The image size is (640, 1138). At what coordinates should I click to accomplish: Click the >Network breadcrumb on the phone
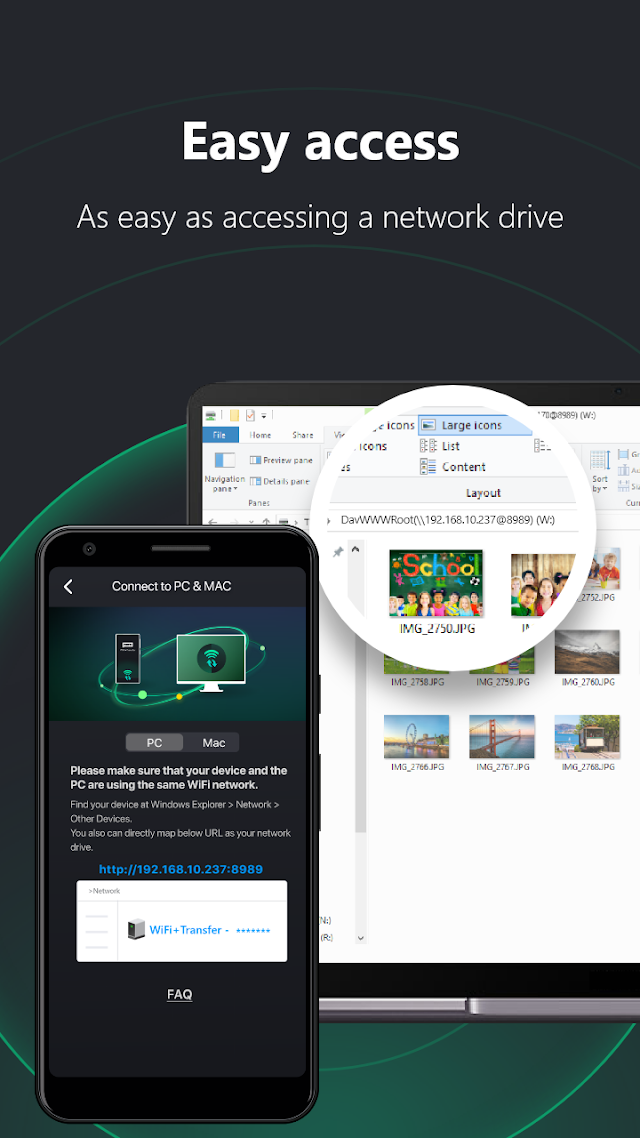click(x=104, y=891)
